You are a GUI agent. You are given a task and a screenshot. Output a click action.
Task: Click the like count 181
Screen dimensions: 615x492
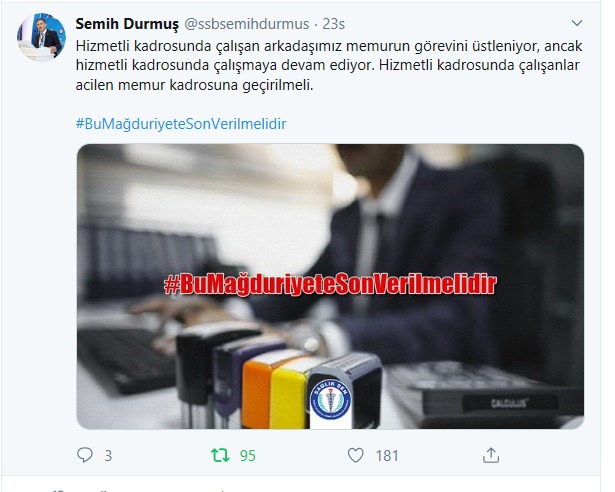(x=387, y=456)
